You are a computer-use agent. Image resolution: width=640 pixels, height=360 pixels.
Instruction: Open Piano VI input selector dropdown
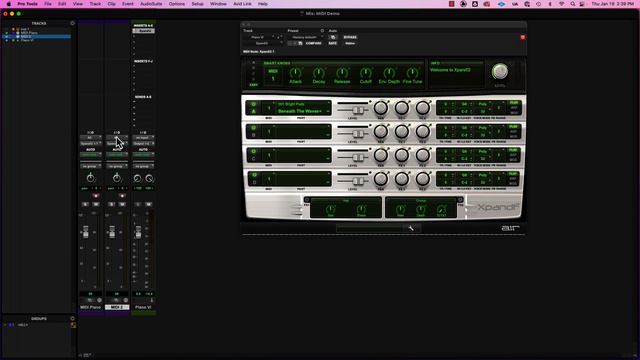pos(143,138)
